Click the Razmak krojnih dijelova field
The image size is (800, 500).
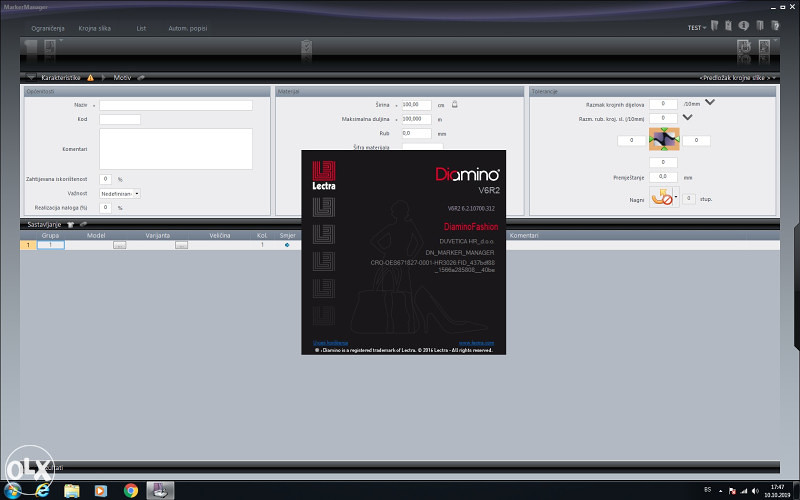tap(663, 104)
